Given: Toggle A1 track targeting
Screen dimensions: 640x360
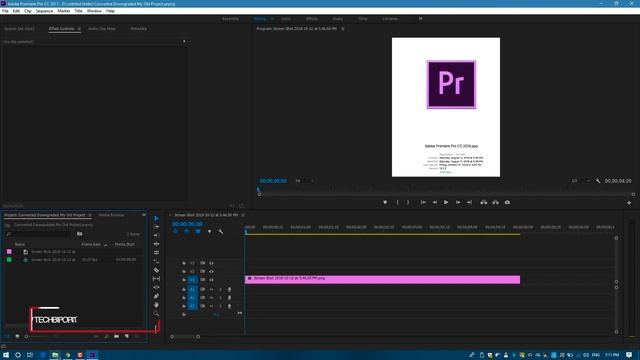Looking at the screenshot, I should [192, 289].
